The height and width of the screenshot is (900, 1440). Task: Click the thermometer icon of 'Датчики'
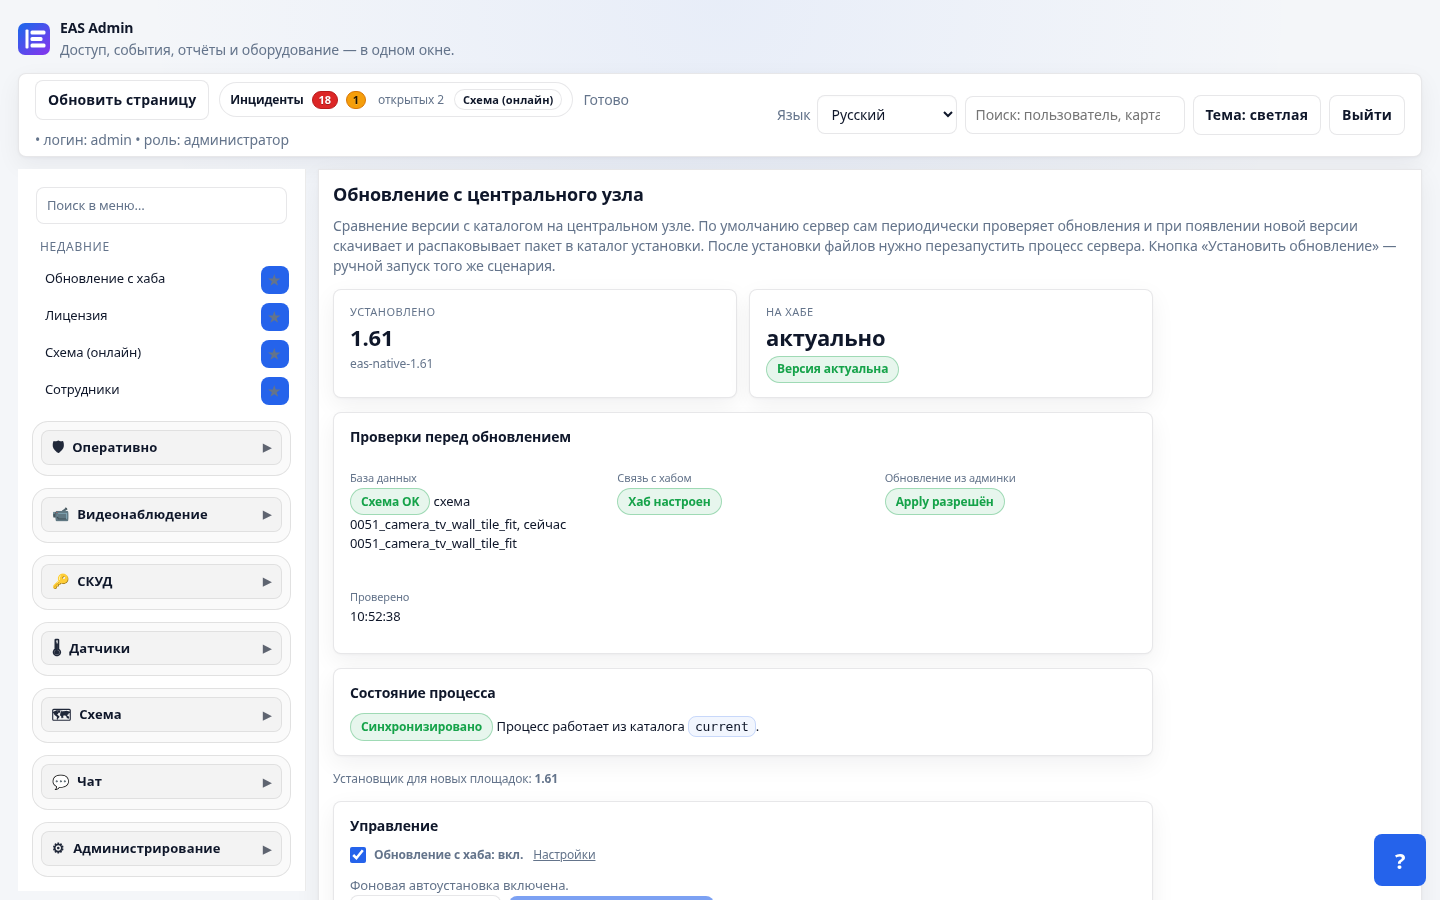(57, 648)
